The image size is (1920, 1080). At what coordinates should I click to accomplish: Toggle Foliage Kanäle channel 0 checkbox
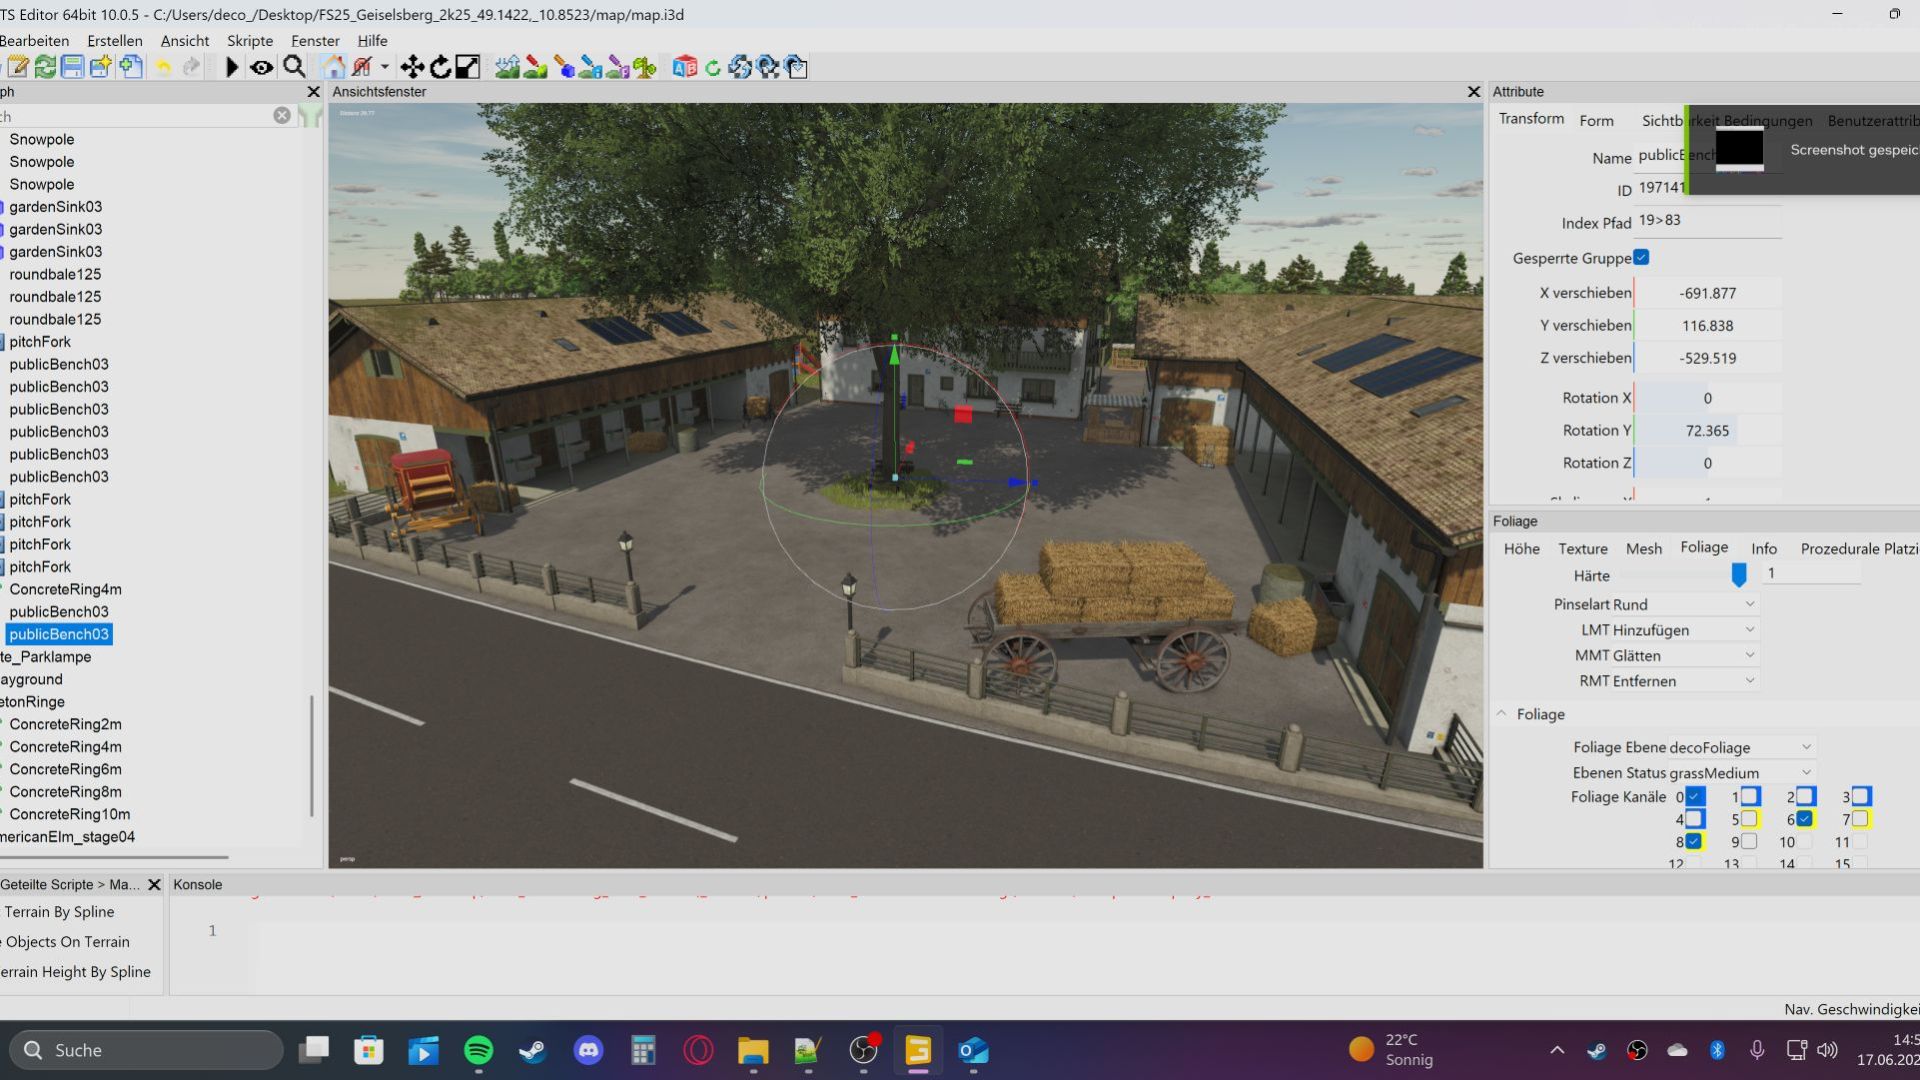[x=1695, y=796]
